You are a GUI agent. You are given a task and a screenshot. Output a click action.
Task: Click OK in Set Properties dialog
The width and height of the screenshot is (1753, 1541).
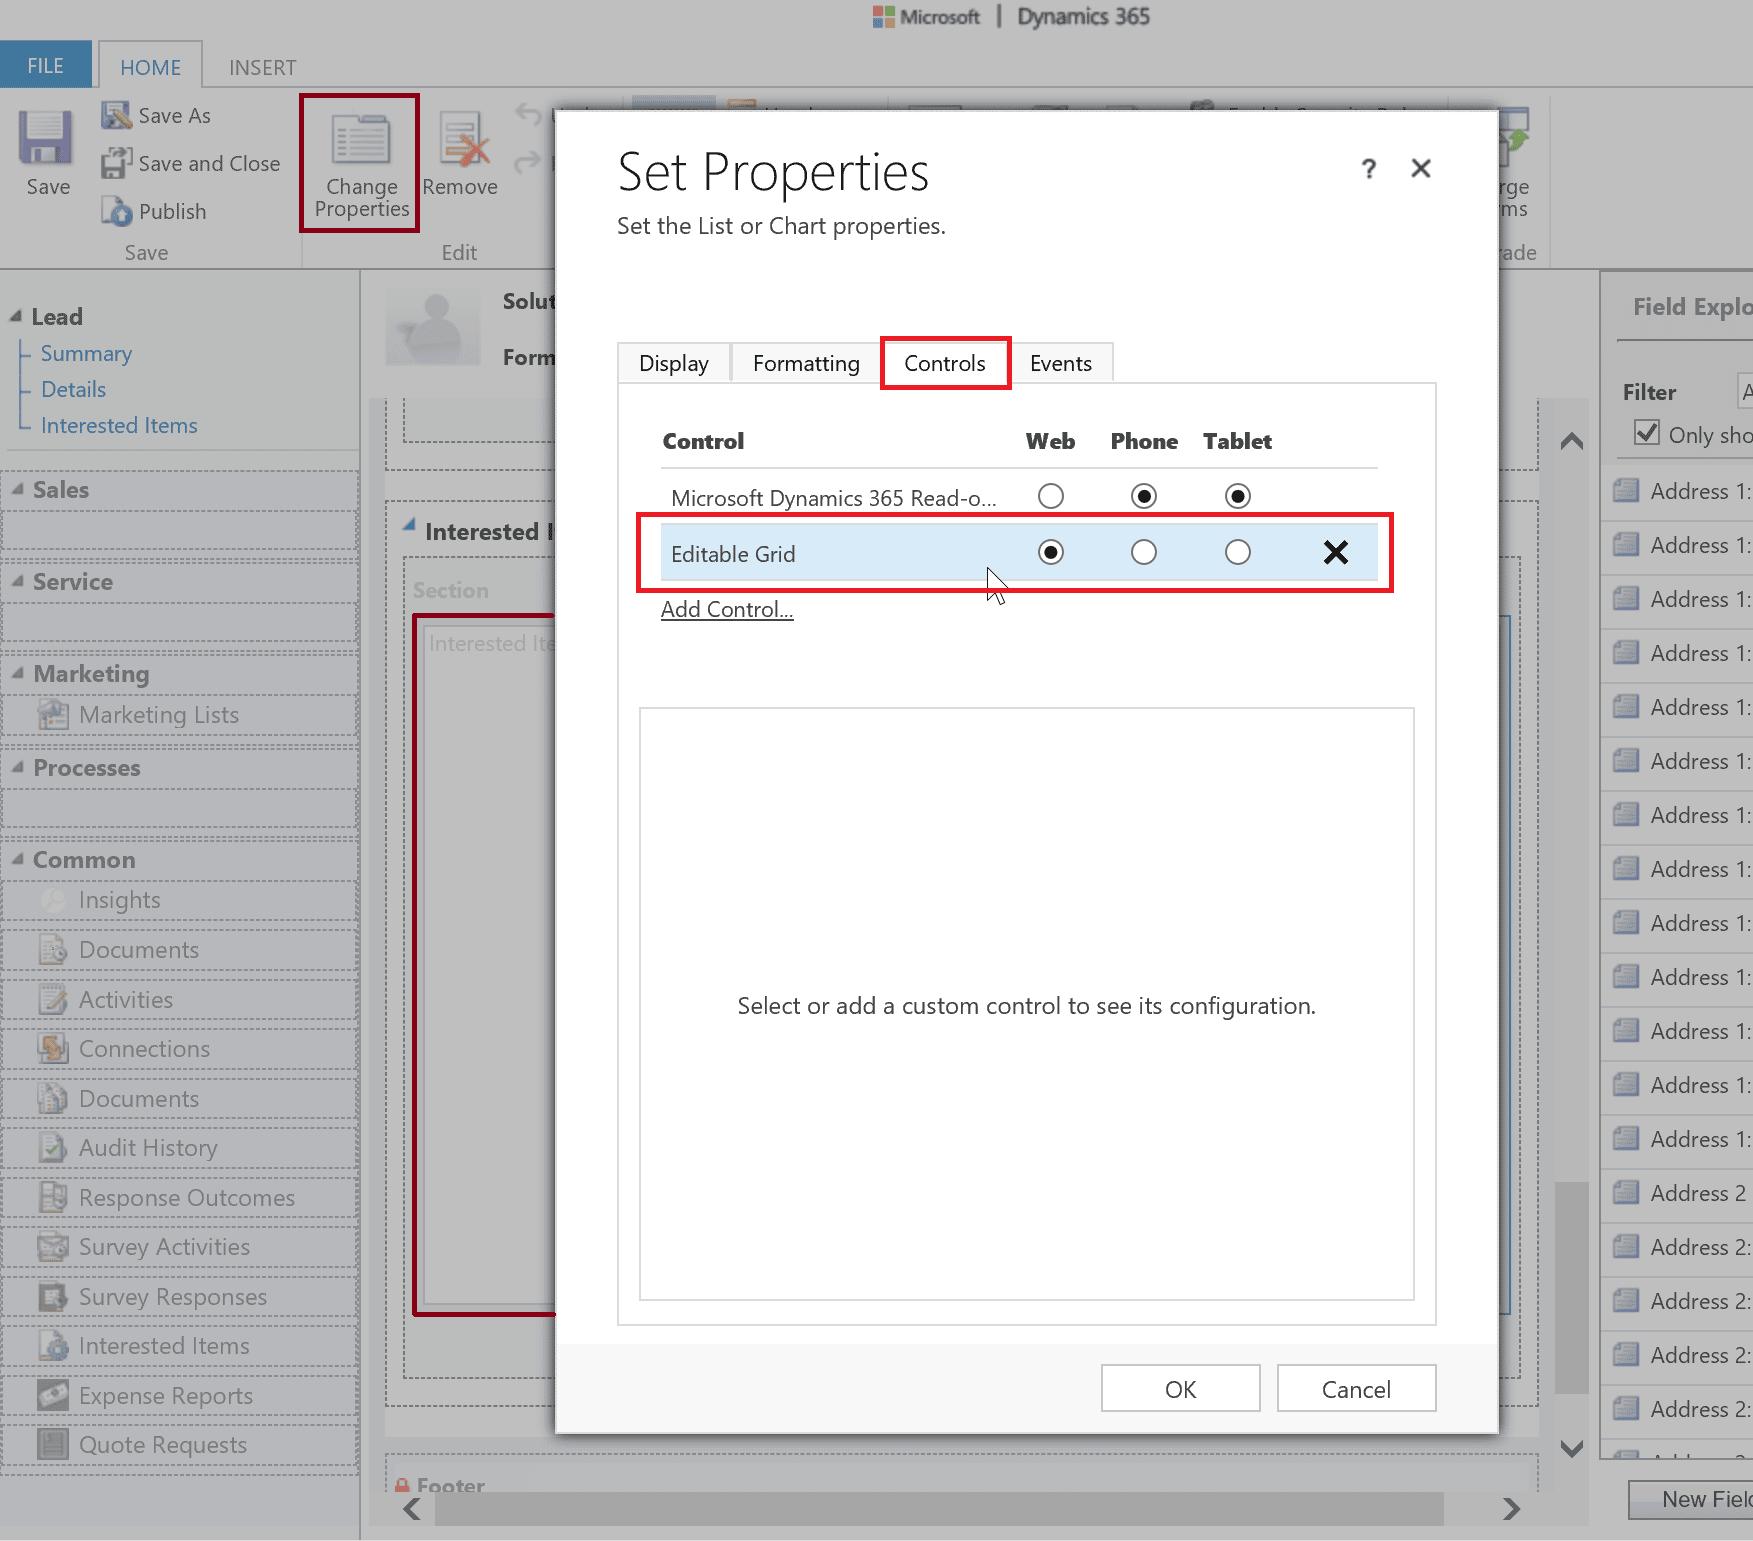tap(1180, 1388)
